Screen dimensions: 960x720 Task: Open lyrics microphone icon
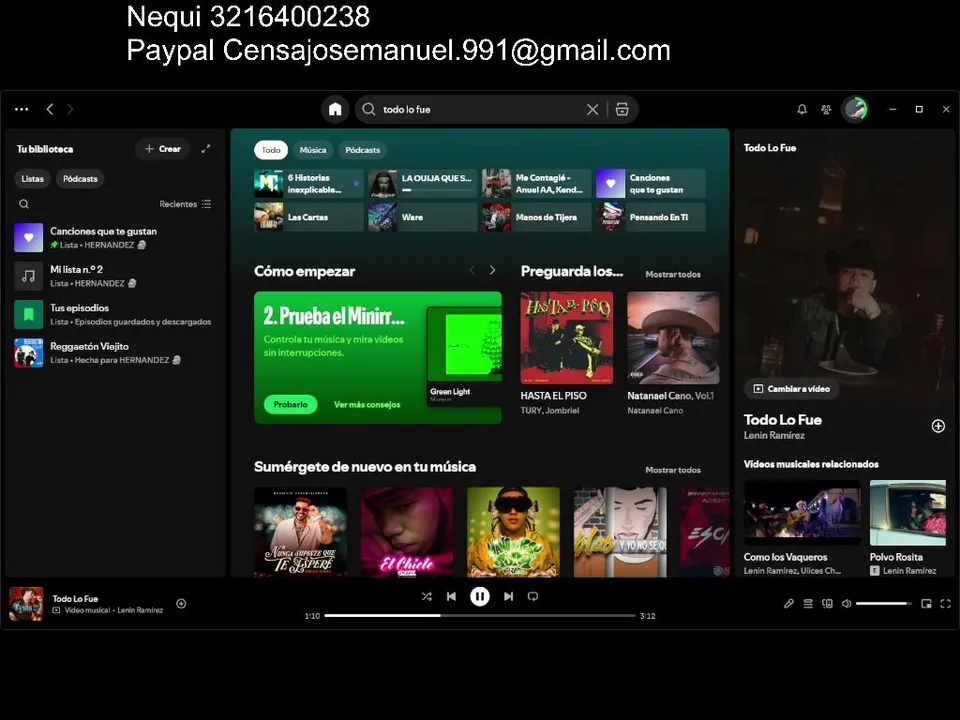(x=789, y=604)
